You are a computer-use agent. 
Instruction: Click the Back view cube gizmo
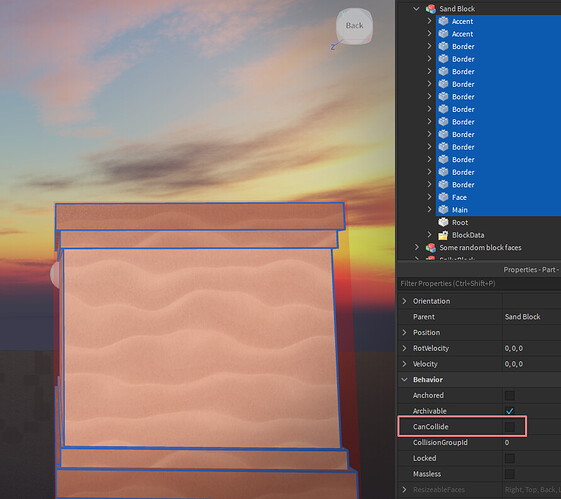pyautogui.click(x=354, y=26)
